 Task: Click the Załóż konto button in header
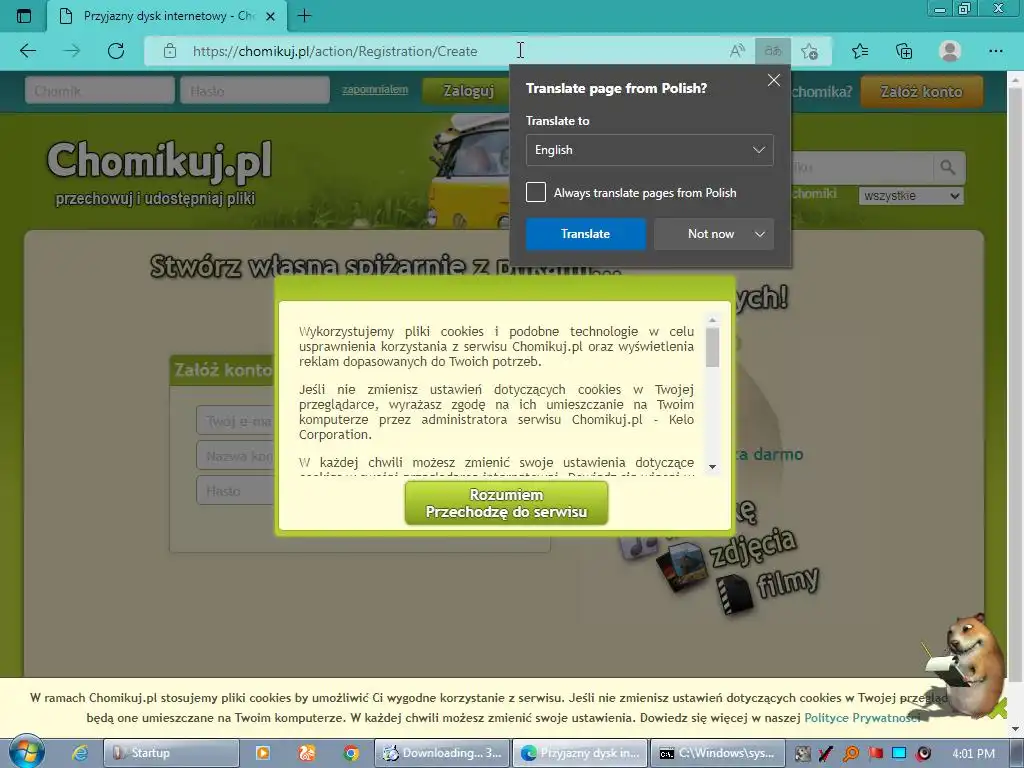point(921,91)
